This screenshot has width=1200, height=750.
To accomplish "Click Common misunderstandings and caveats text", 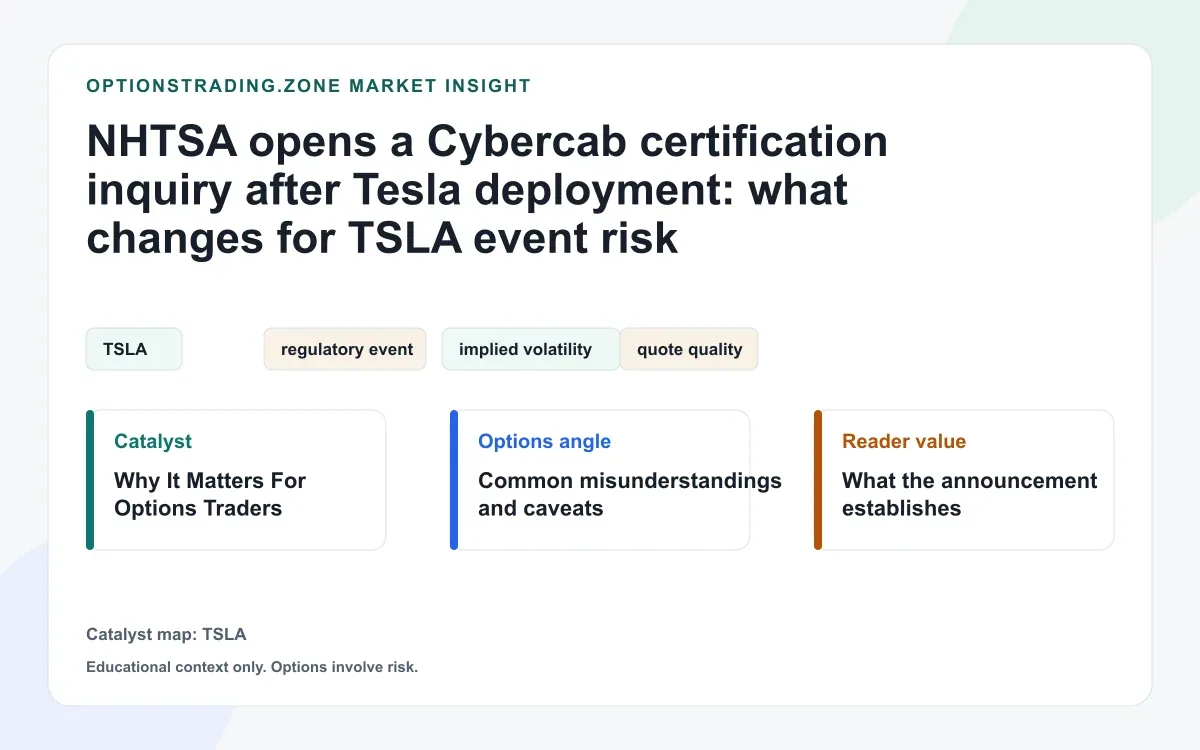I will [x=630, y=494].
